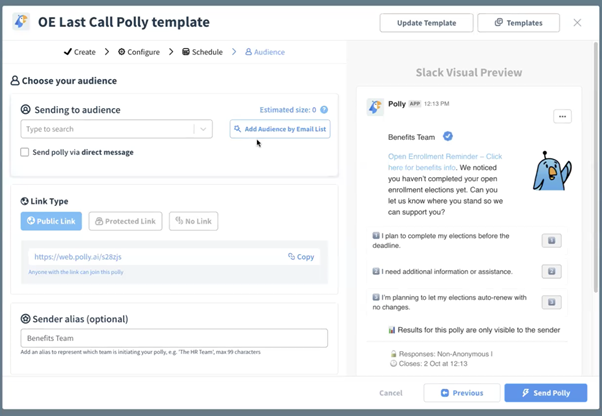This screenshot has height=416, width=602.
Task: Select the Public Link type
Action: [51, 221]
